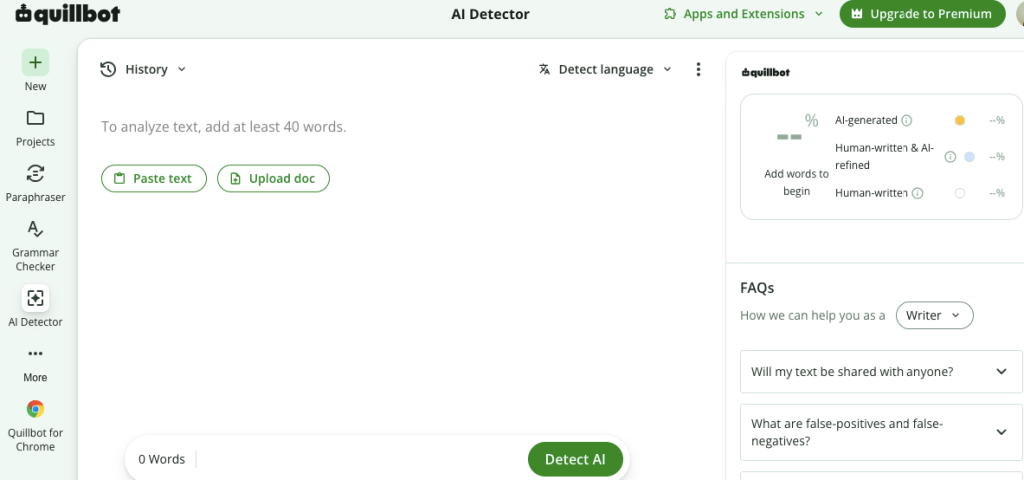Click the blue AI-refined color dot
The image size is (1024, 480).
click(x=969, y=157)
